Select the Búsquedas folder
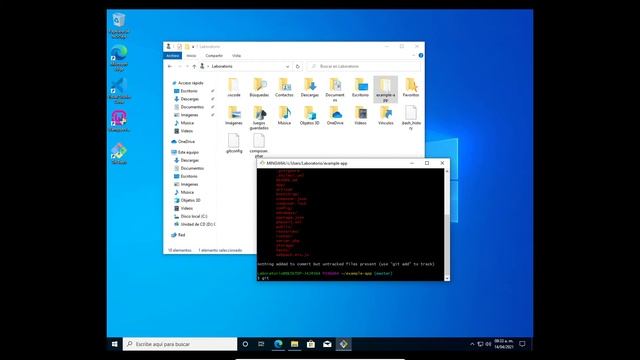Viewport: 640px width, 360px height. (x=259, y=87)
